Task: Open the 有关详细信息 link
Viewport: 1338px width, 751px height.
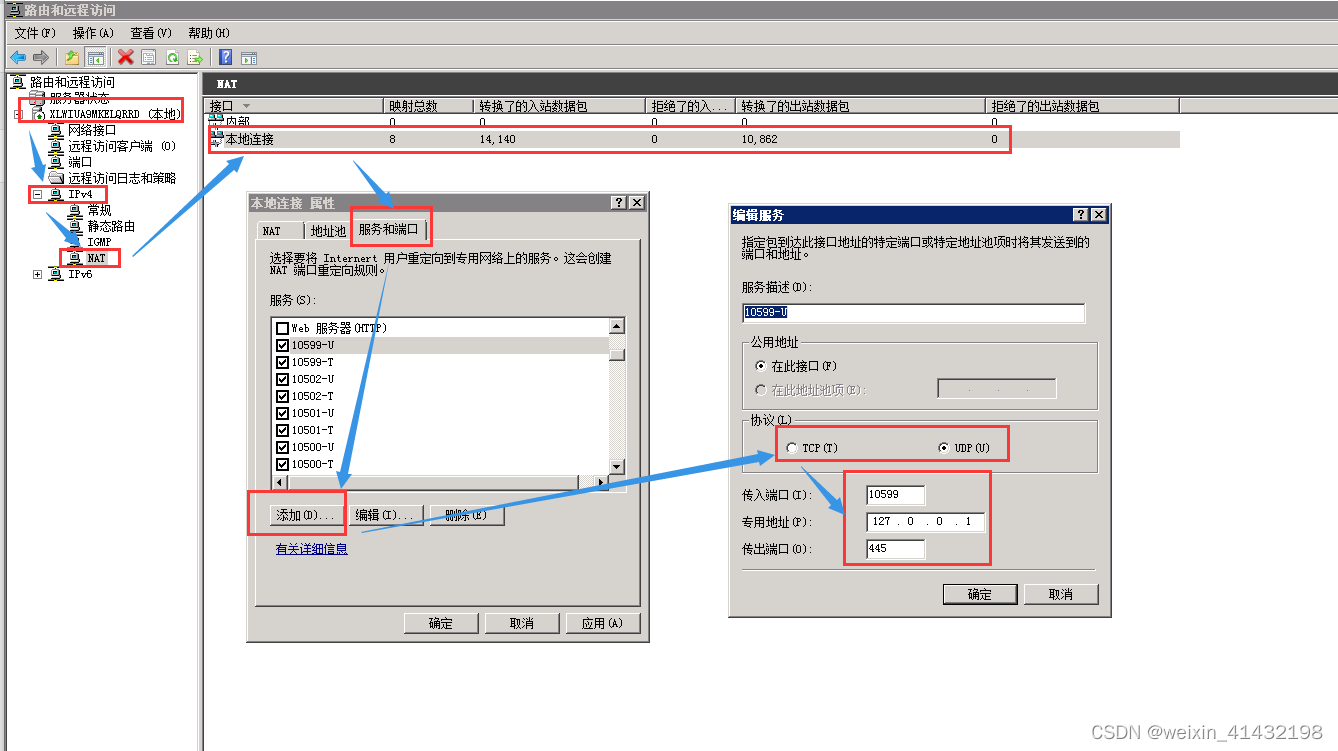Action: click(312, 549)
